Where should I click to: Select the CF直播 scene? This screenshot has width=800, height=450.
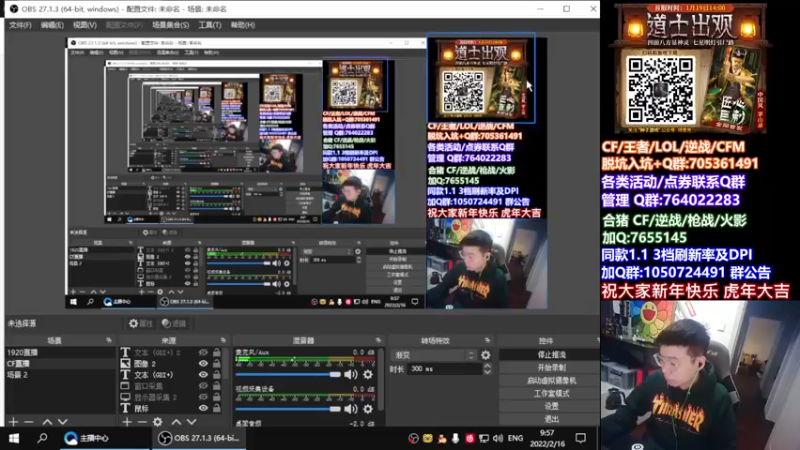coord(60,363)
